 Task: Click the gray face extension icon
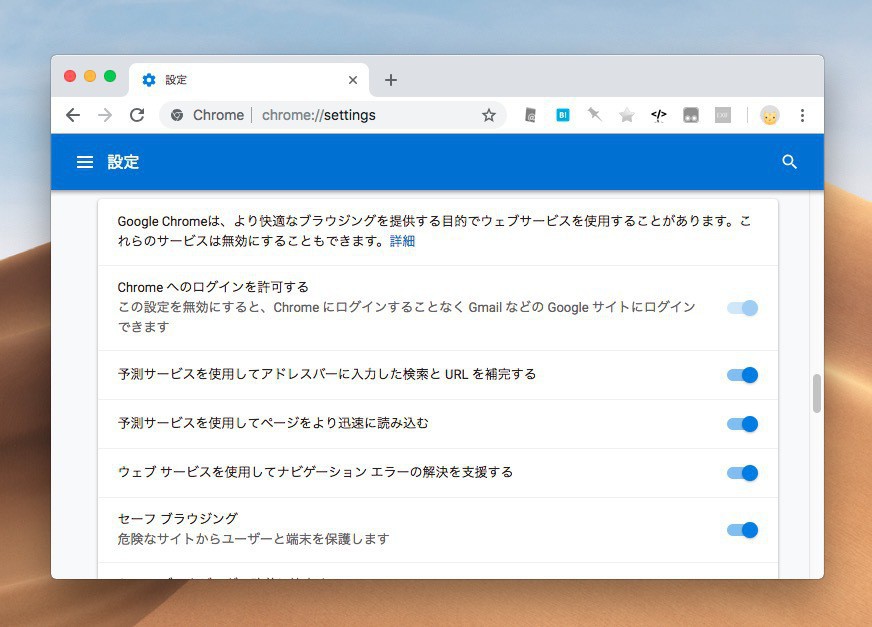click(691, 115)
